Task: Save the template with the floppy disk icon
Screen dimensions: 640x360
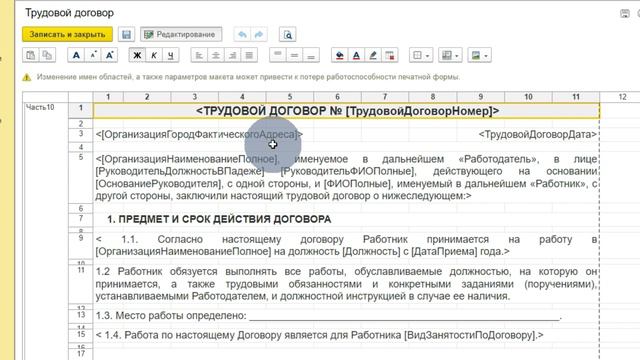Action: [127, 35]
